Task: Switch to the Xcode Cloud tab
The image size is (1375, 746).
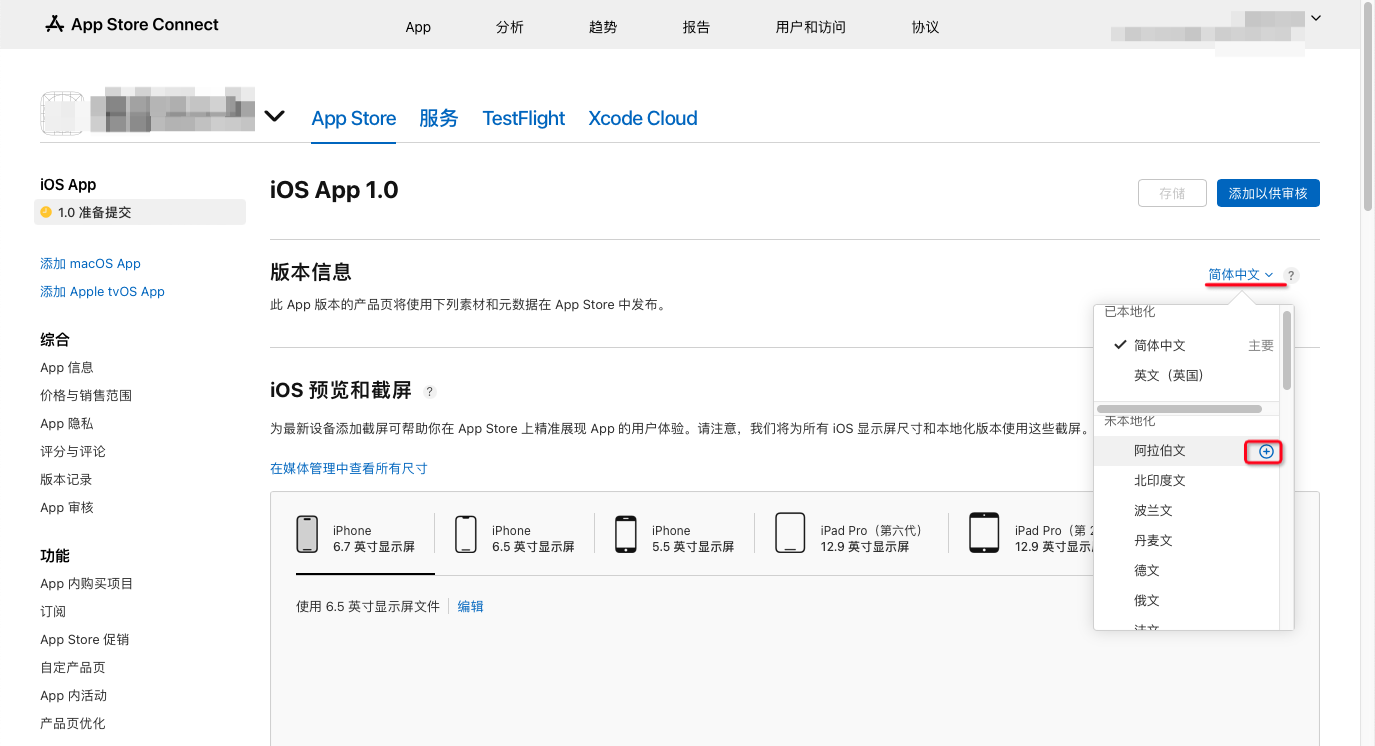Action: [643, 118]
